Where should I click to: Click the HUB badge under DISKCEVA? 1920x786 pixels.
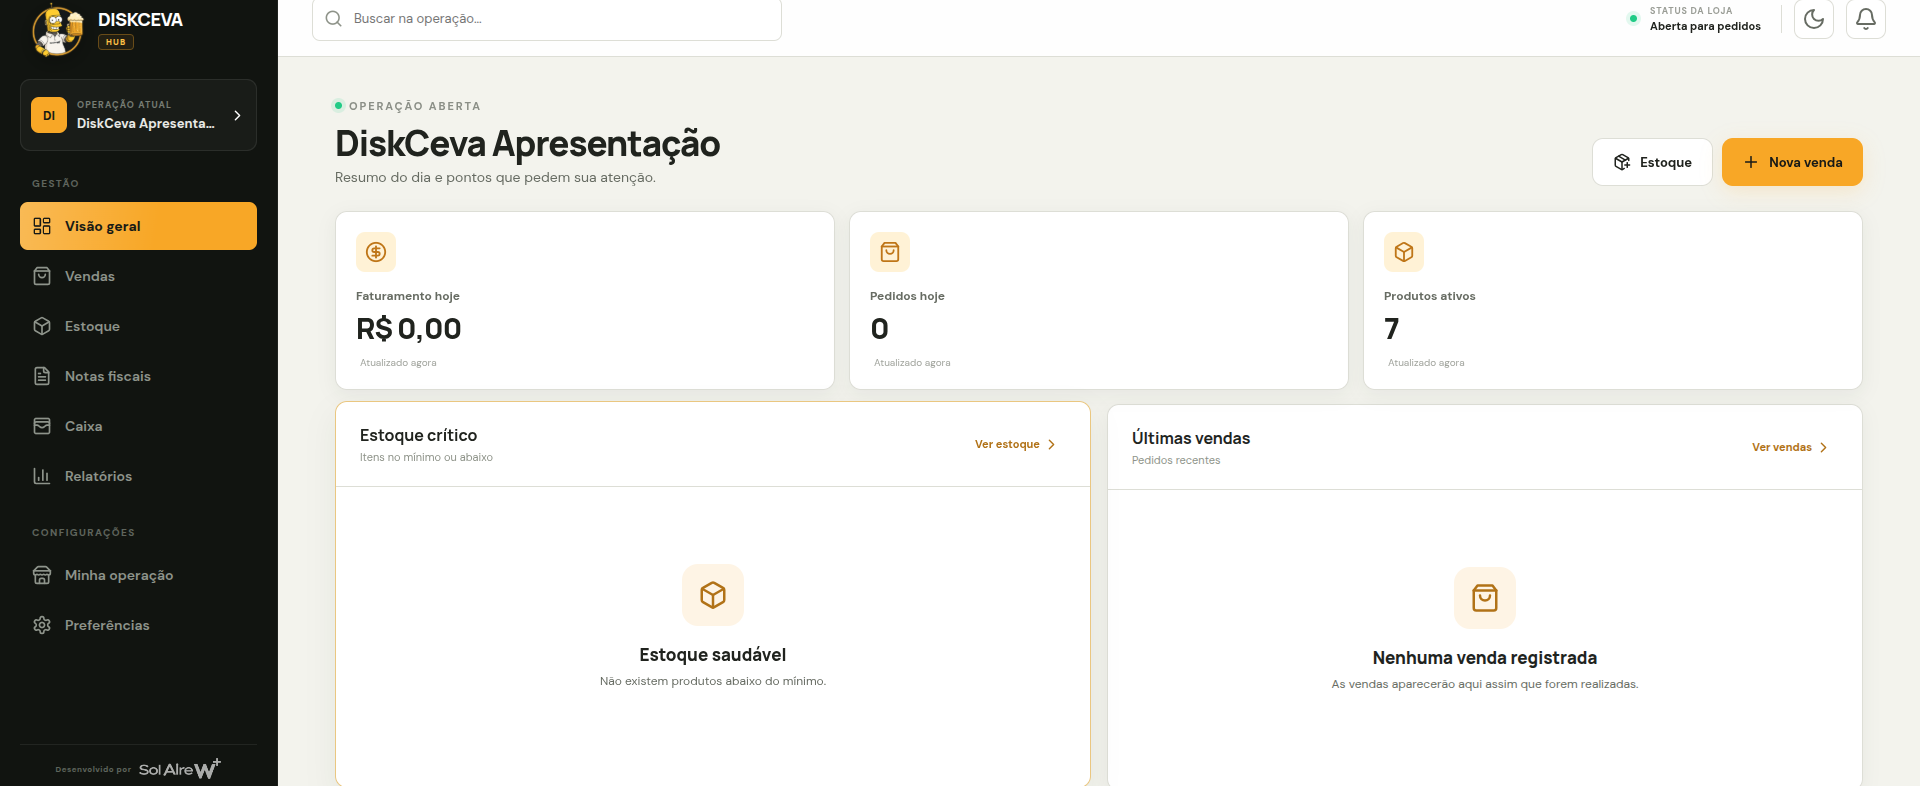[x=116, y=42]
